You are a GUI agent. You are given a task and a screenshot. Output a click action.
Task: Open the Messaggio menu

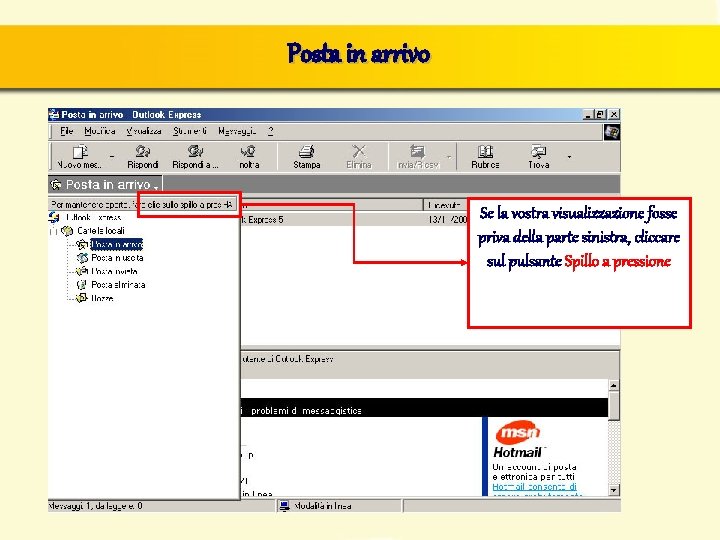pyautogui.click(x=237, y=131)
